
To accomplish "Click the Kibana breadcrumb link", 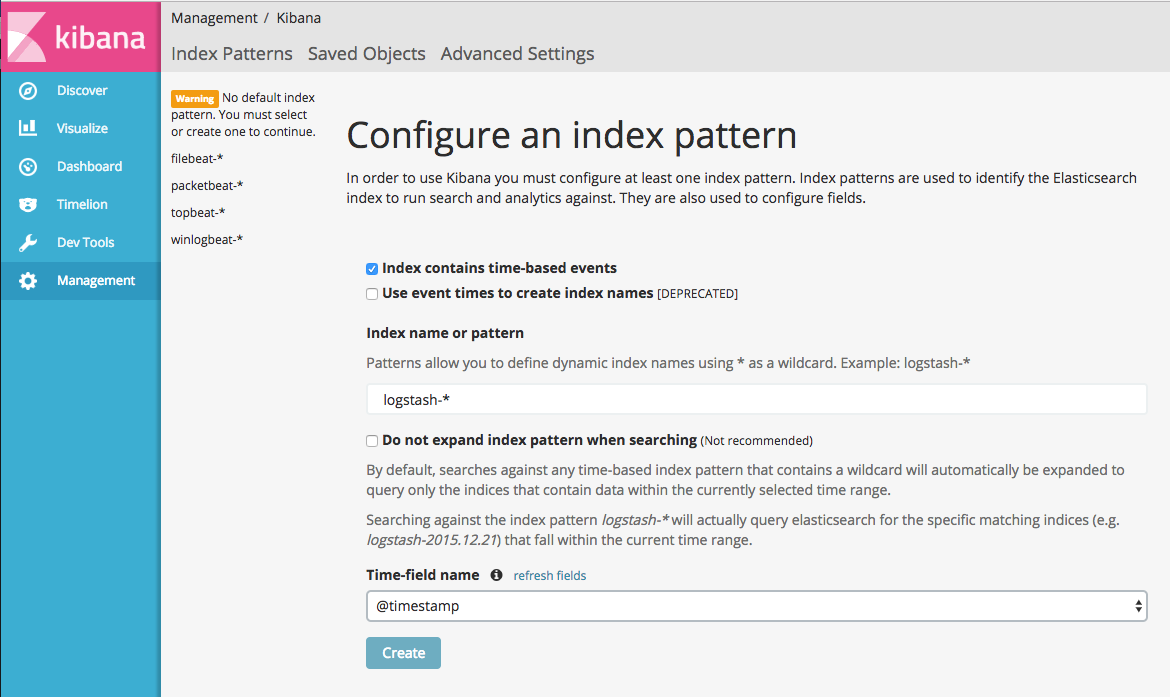I will [298, 18].
